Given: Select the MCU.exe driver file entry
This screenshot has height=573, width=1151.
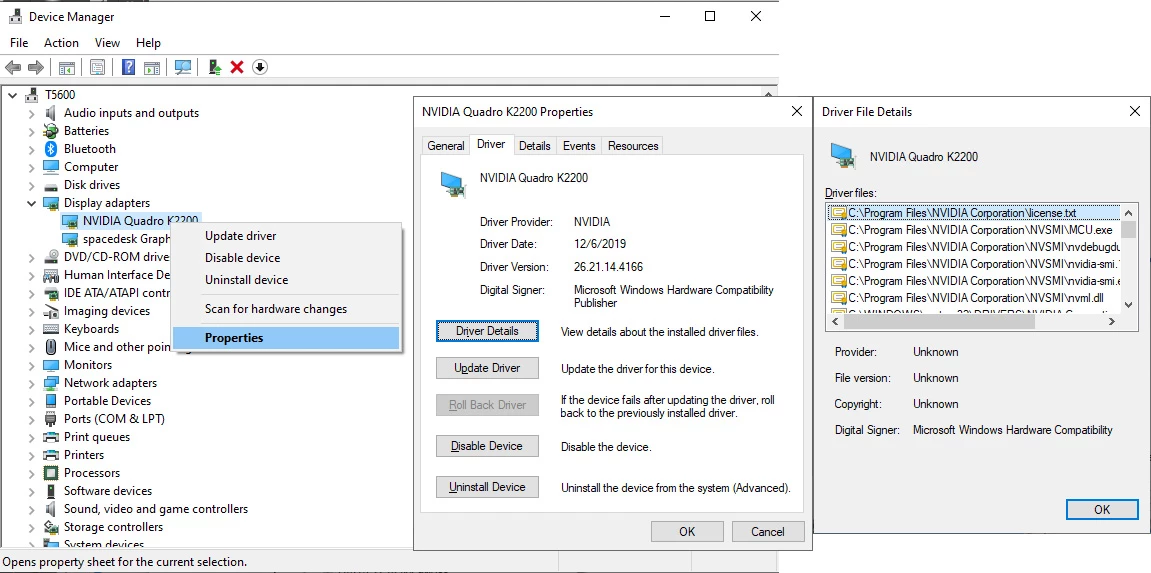Looking at the screenshot, I should 973,230.
